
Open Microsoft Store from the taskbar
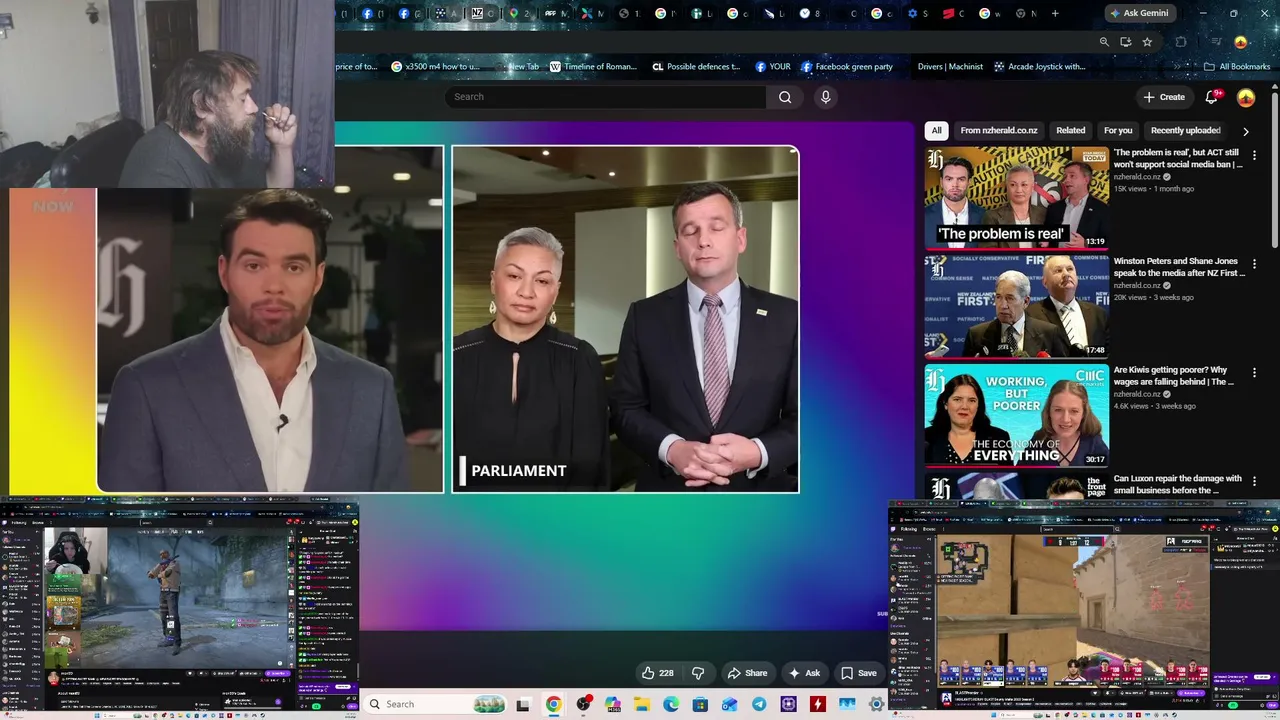[700, 704]
